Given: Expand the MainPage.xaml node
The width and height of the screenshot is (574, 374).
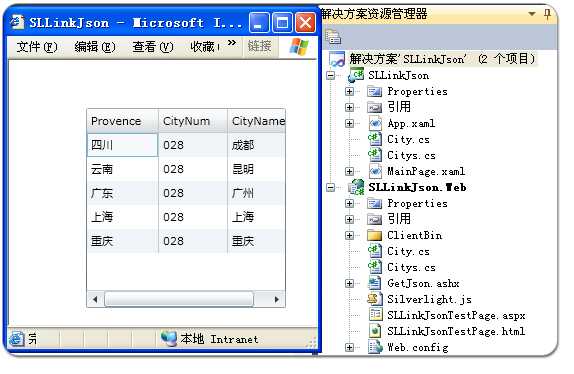Looking at the screenshot, I should coord(349,171).
